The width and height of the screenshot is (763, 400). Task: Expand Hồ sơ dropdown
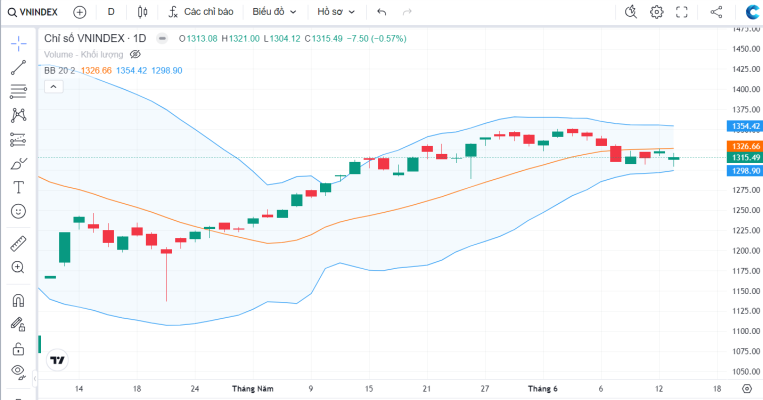point(336,12)
